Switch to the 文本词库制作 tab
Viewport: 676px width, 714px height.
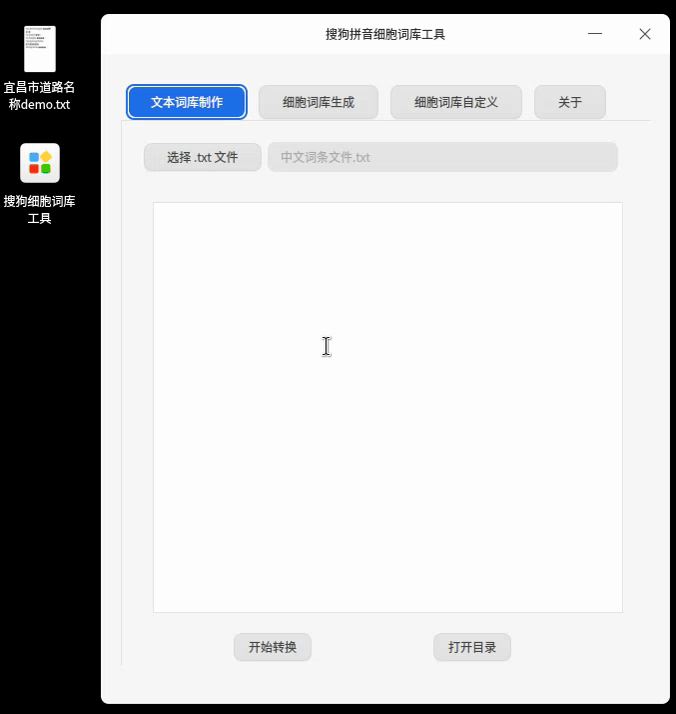click(187, 102)
